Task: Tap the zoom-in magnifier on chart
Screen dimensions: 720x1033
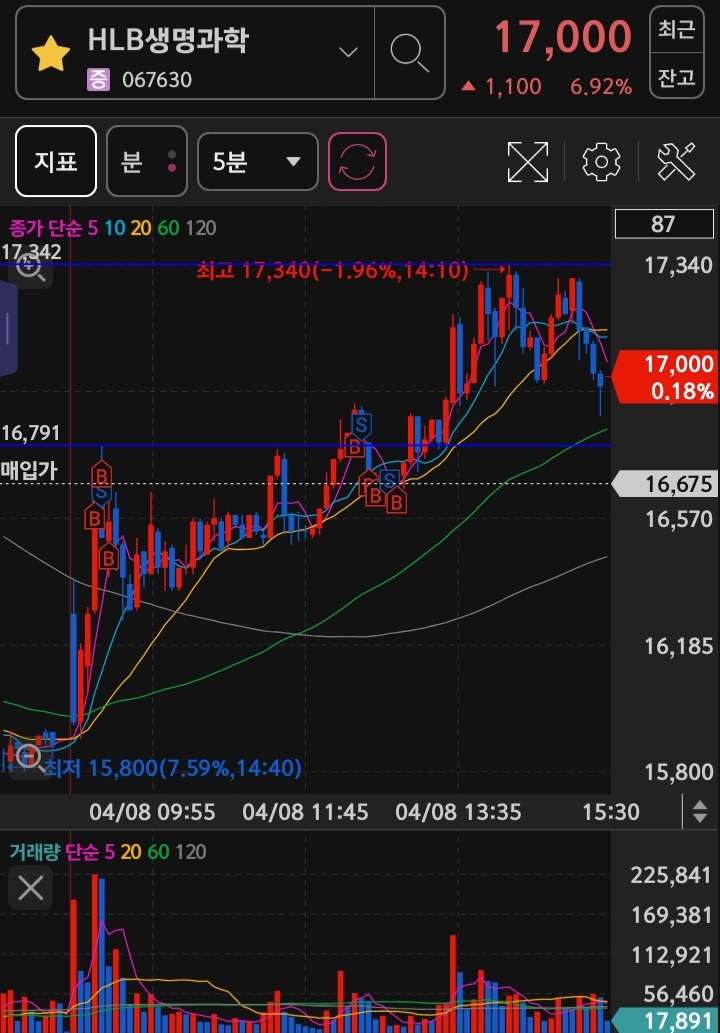Action: click(30, 268)
